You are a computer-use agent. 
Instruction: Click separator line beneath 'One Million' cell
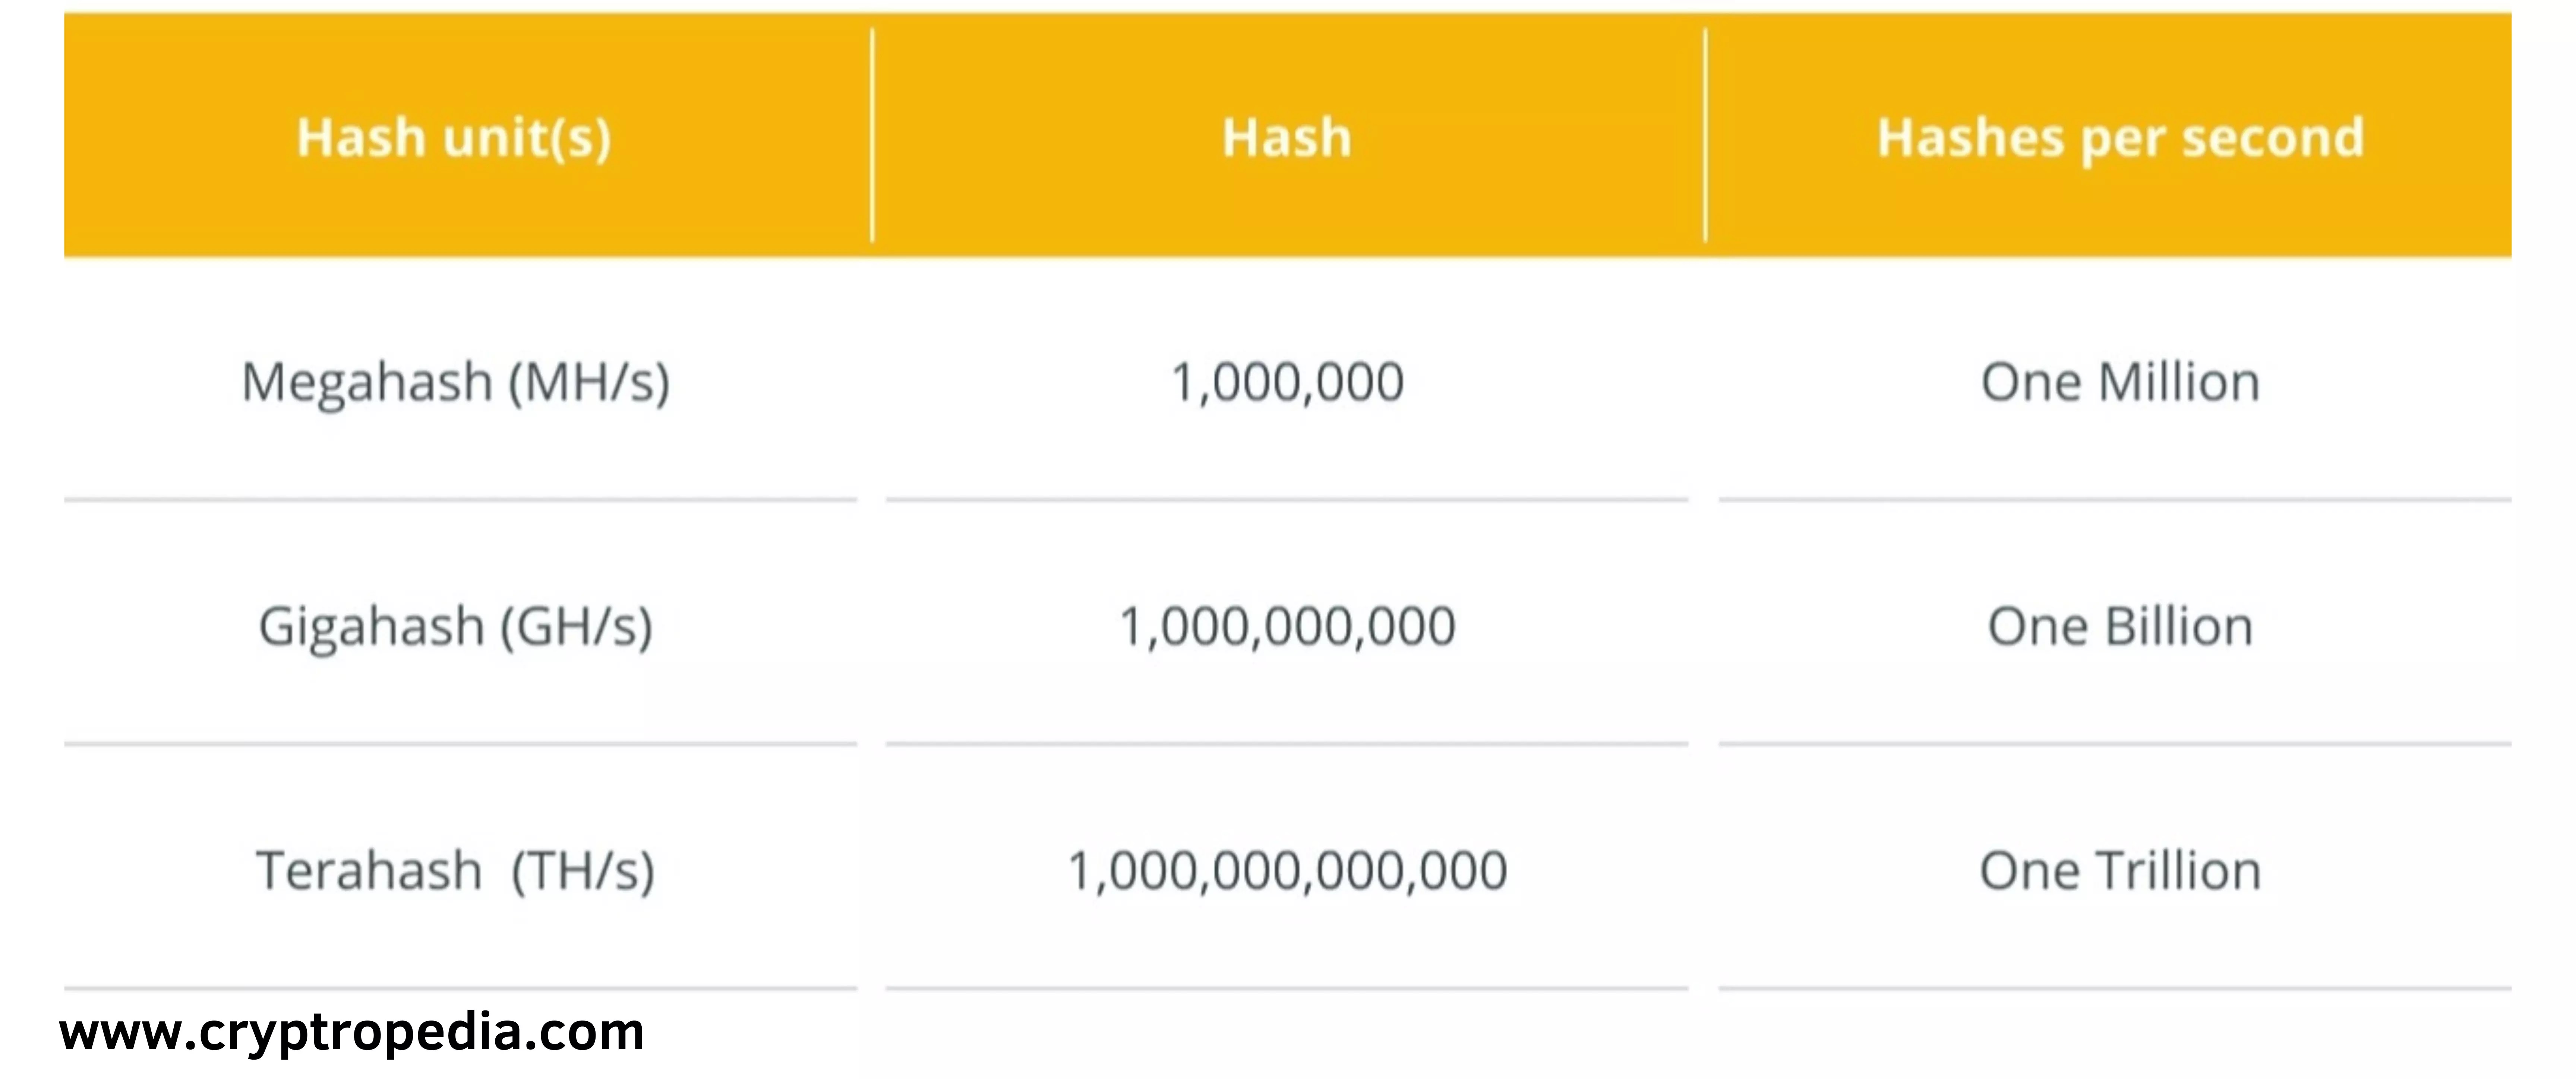[2115, 499]
